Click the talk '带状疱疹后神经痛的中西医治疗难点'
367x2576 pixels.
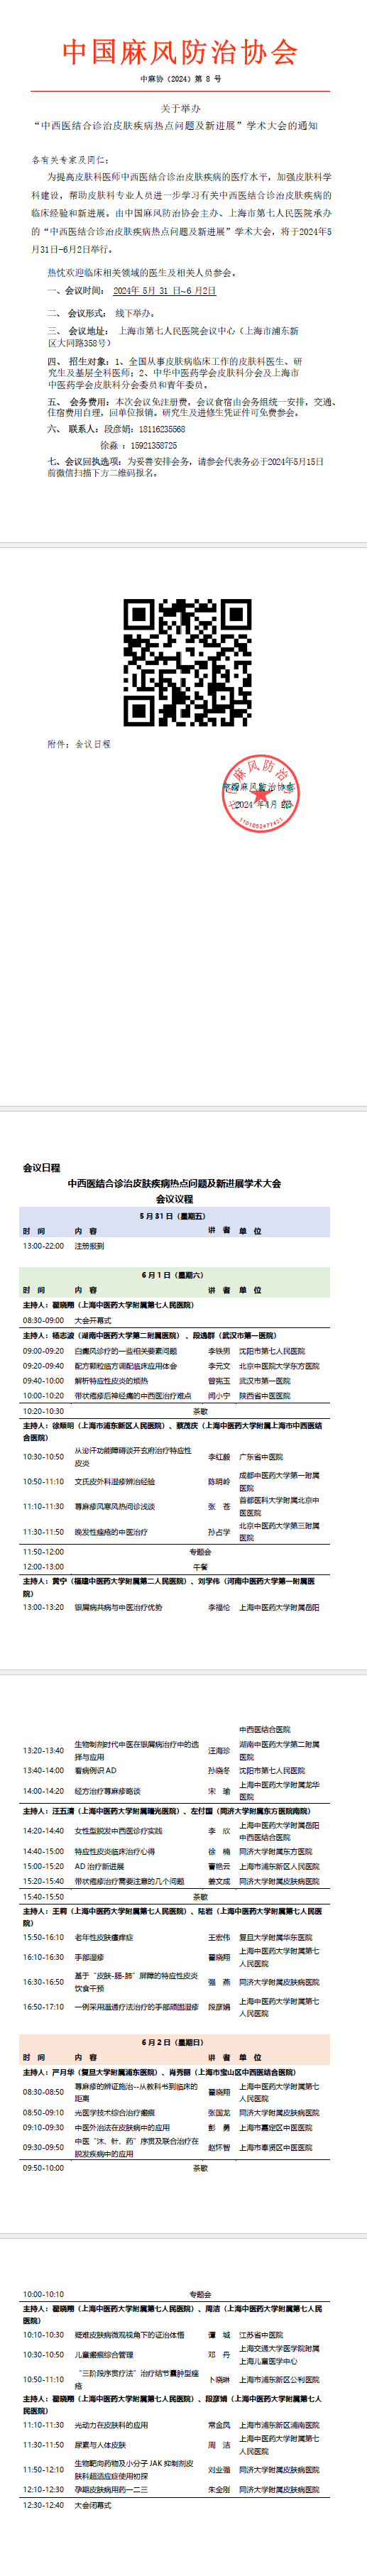click(133, 1396)
